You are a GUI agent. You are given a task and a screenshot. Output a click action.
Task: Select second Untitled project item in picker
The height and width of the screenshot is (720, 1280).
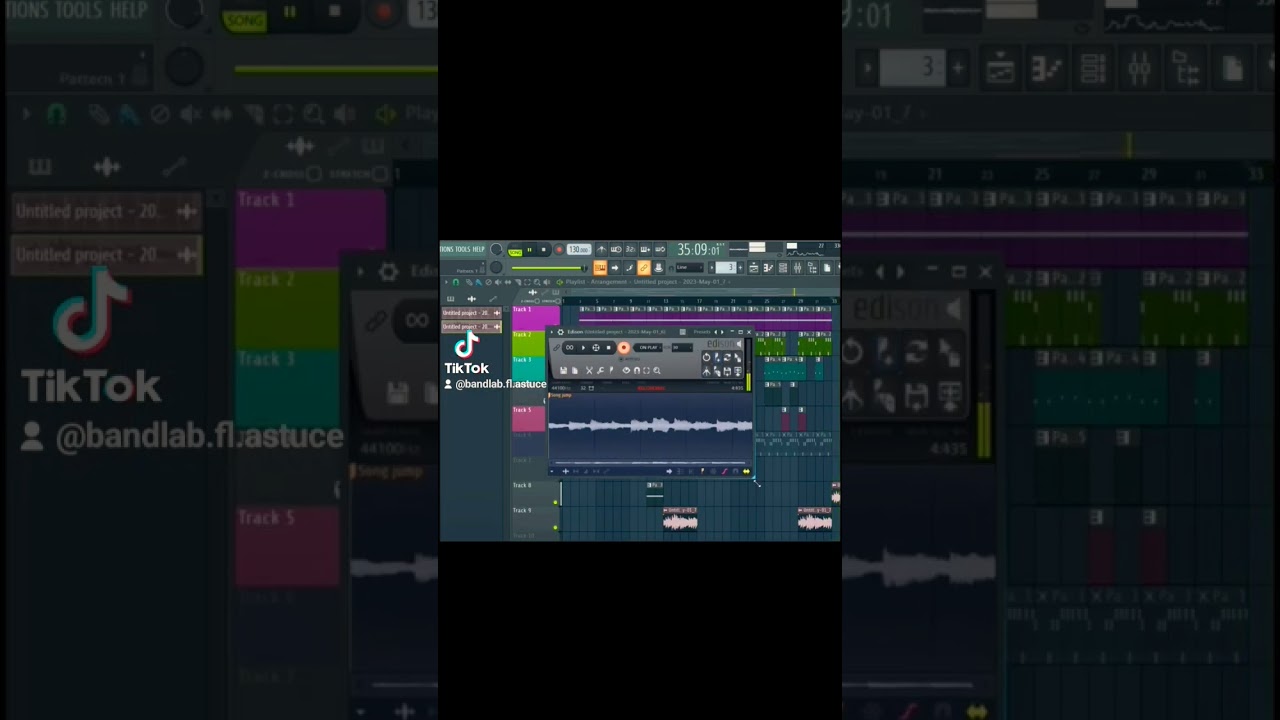tap(472, 326)
